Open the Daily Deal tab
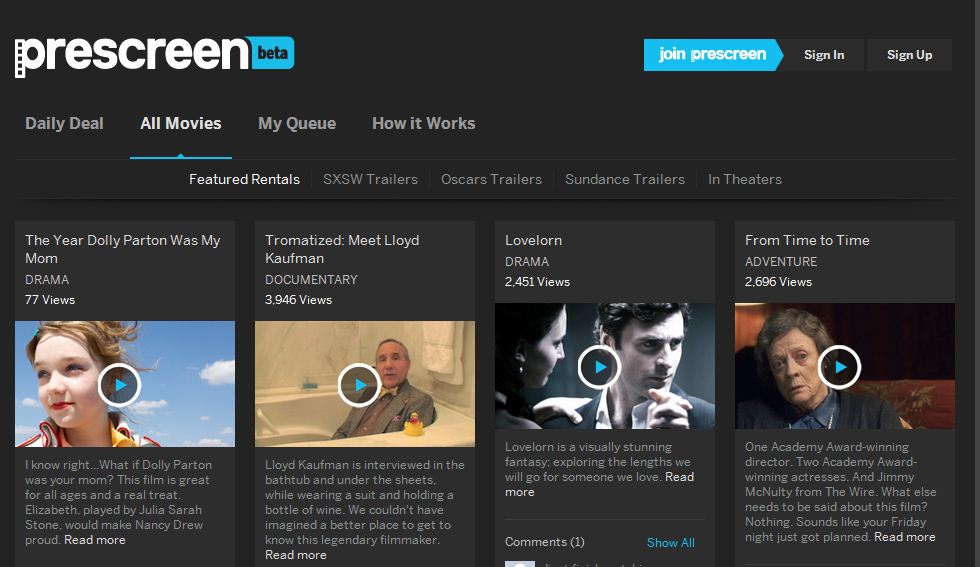The image size is (980, 567). tap(64, 123)
